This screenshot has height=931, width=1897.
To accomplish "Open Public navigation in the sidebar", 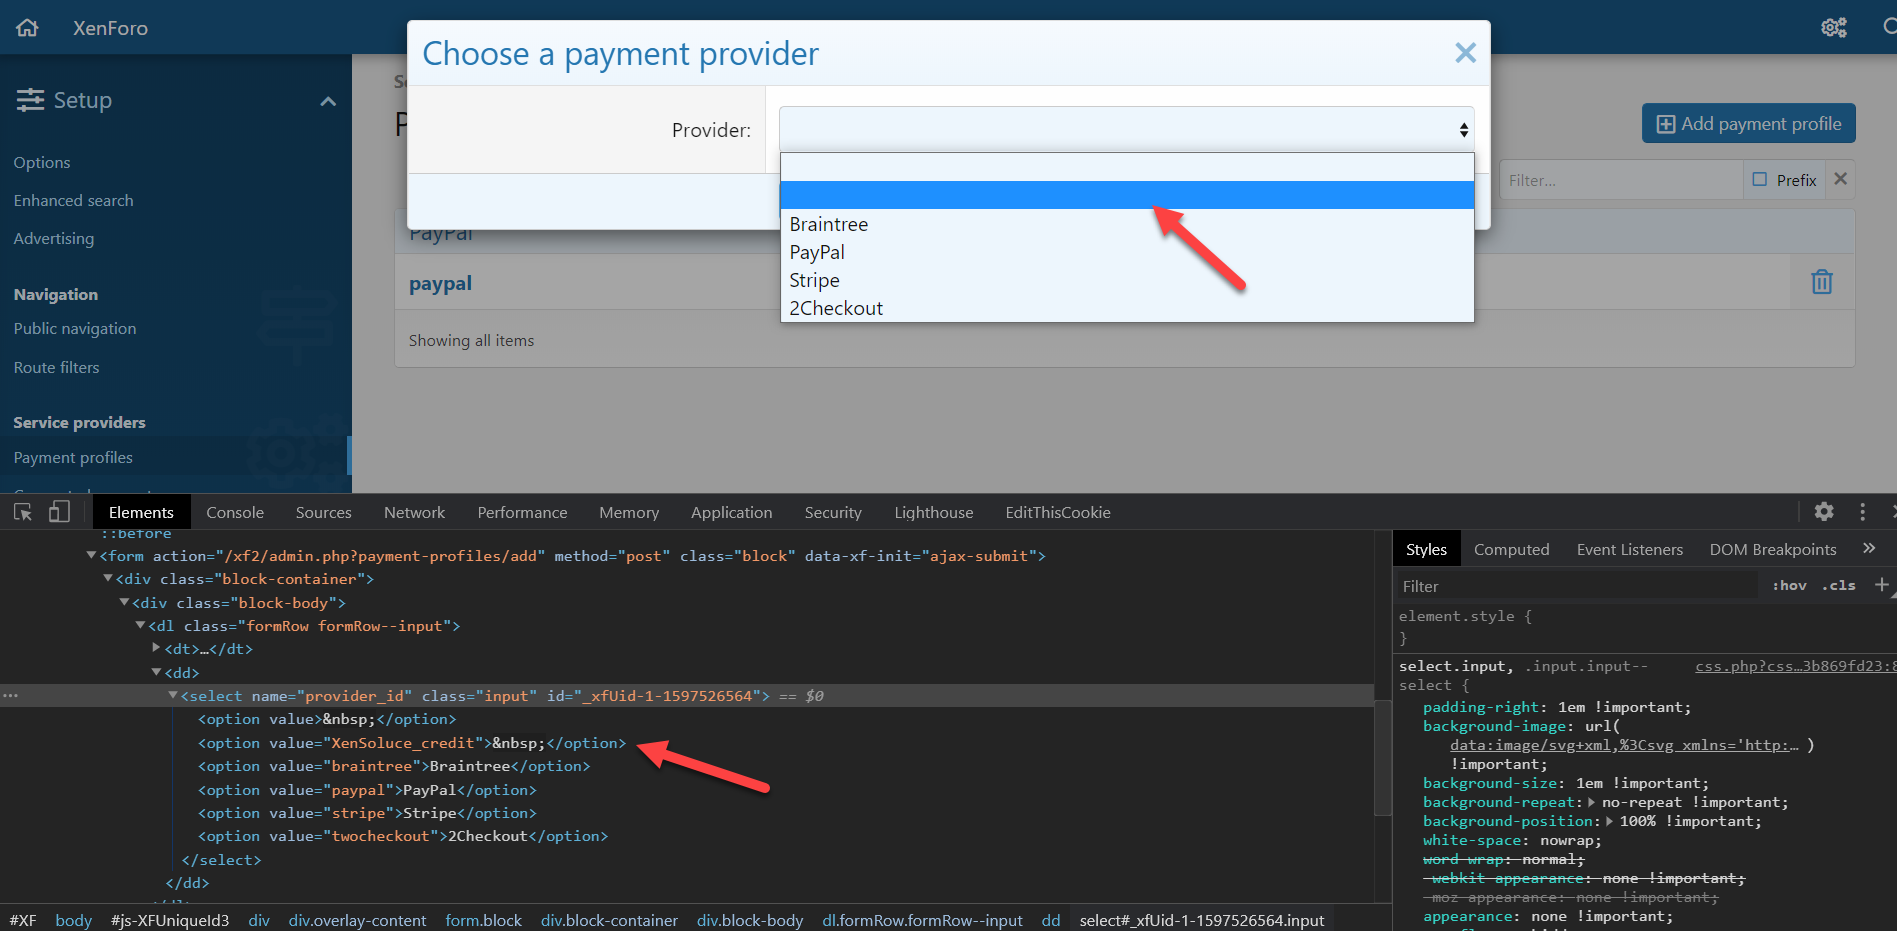I will (x=75, y=328).
